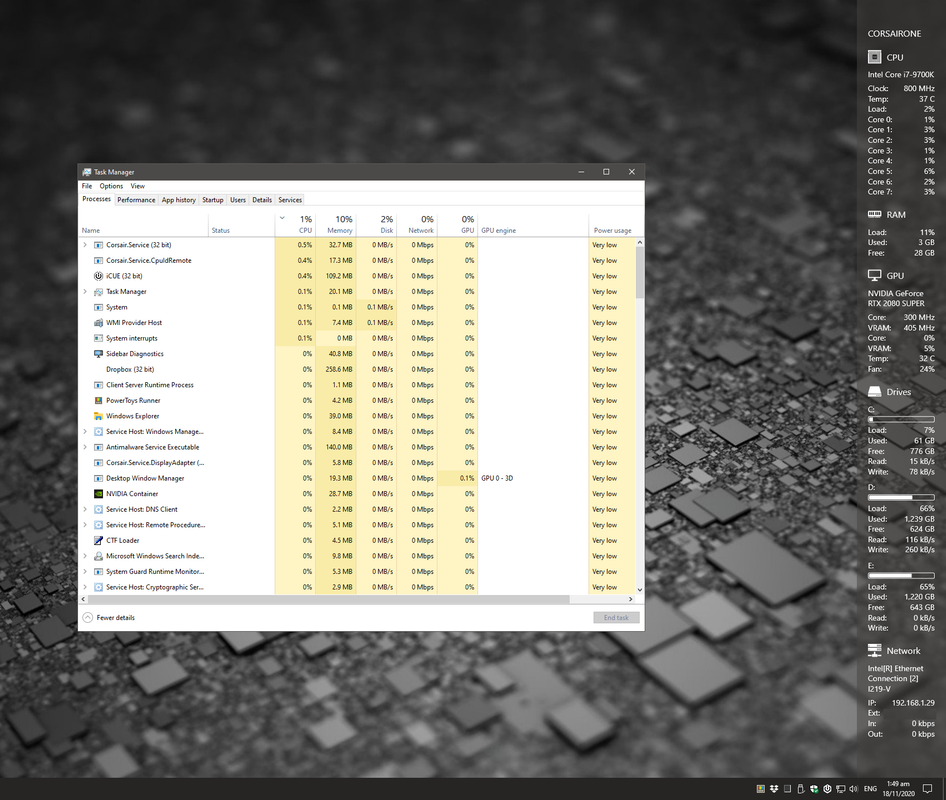Sort by the Name column header

pyautogui.click(x=144, y=224)
